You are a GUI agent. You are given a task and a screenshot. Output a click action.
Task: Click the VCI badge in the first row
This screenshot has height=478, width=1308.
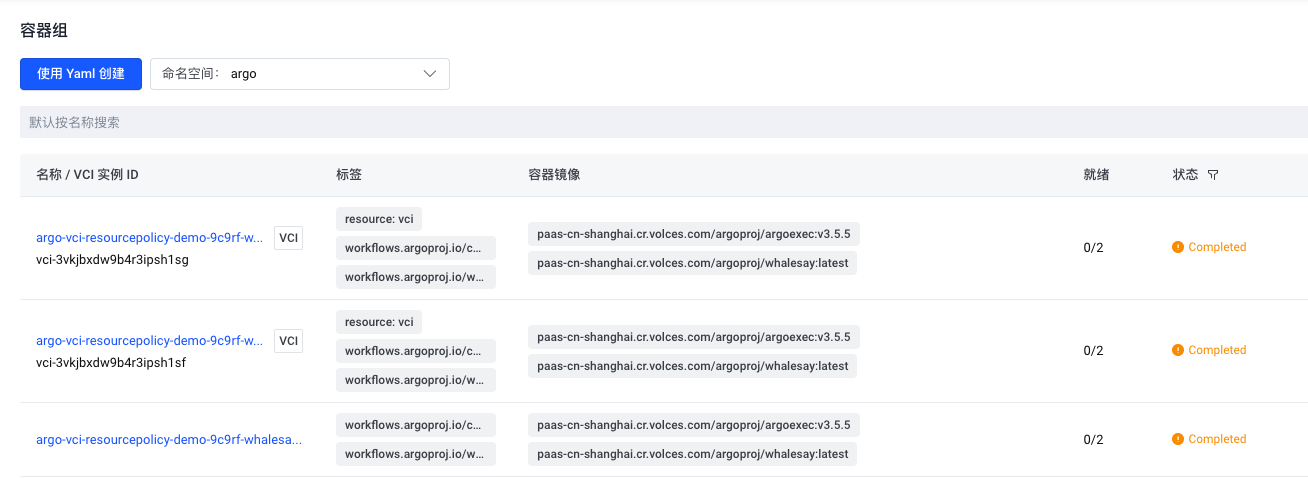(x=288, y=238)
